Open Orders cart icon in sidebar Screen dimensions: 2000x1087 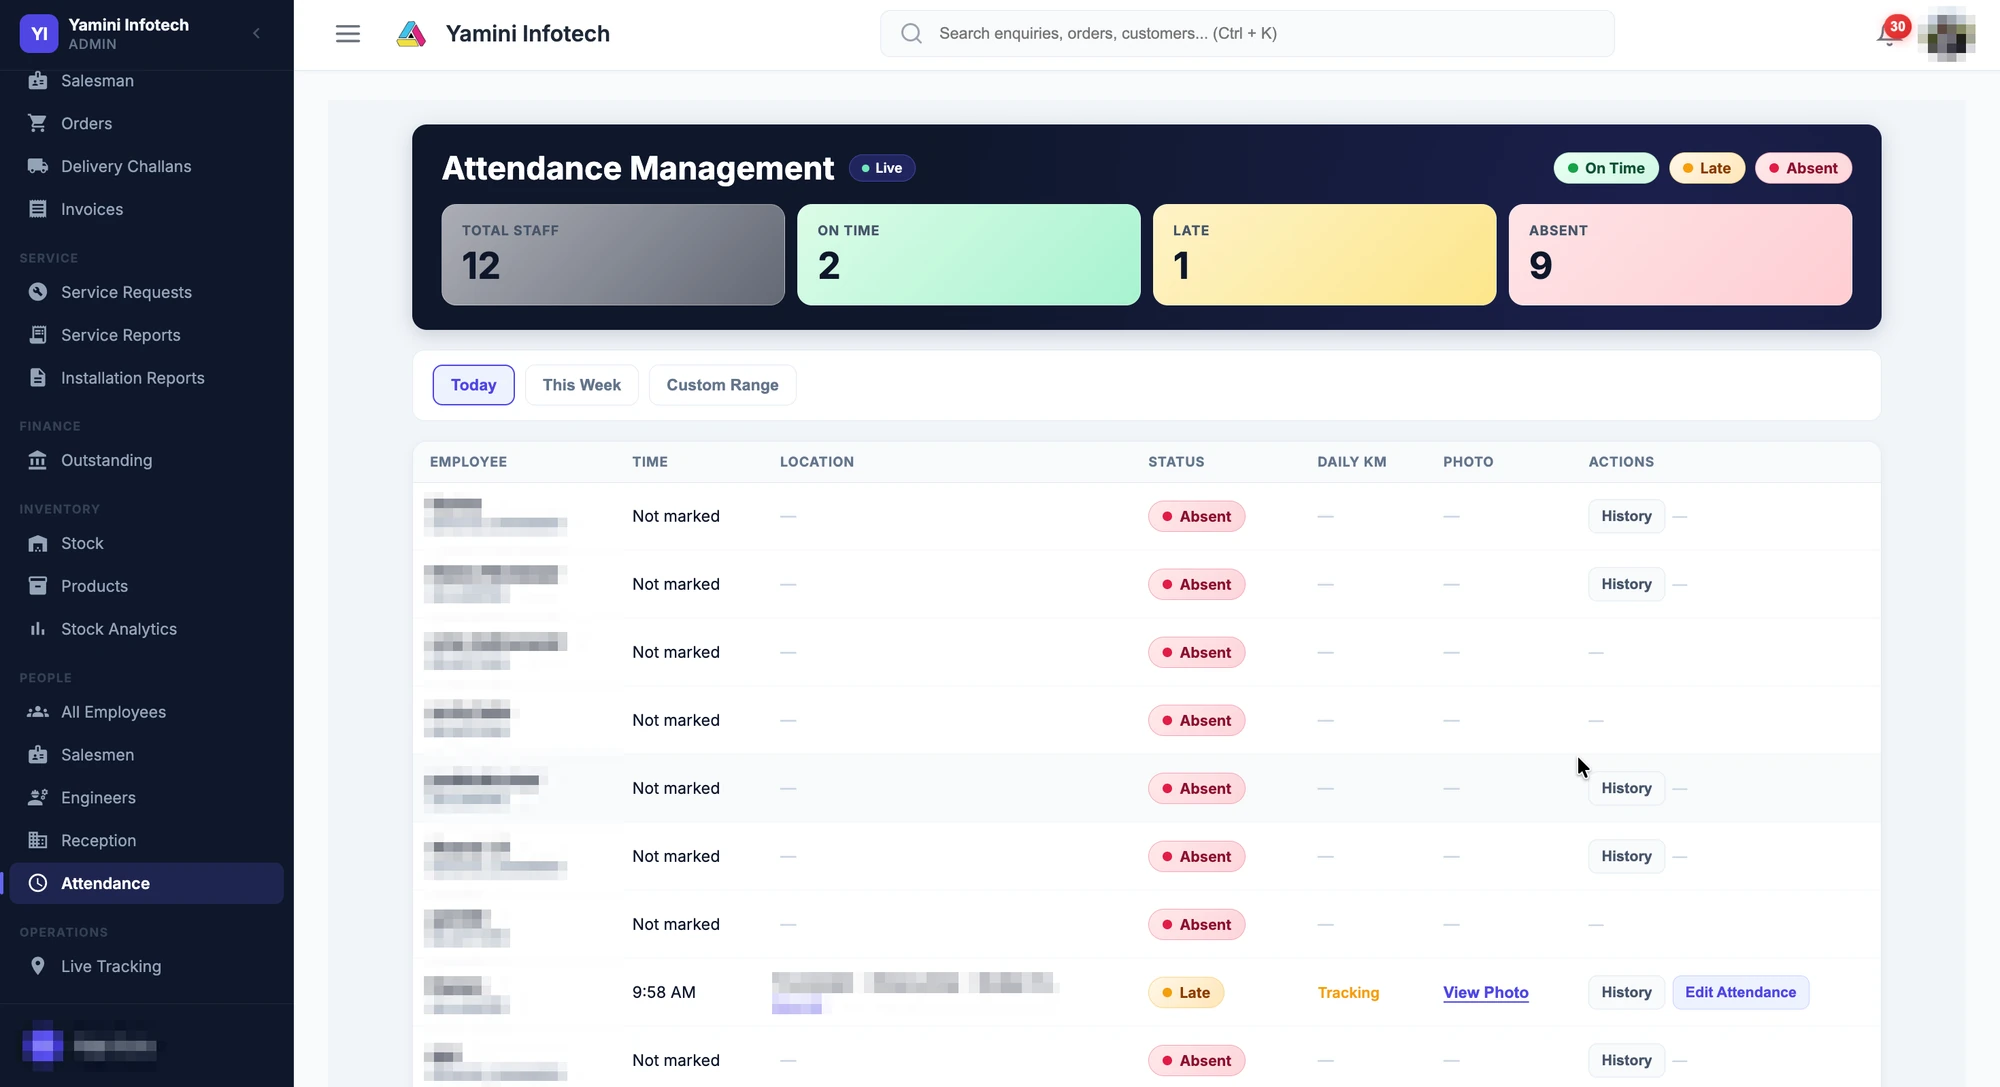[38, 123]
